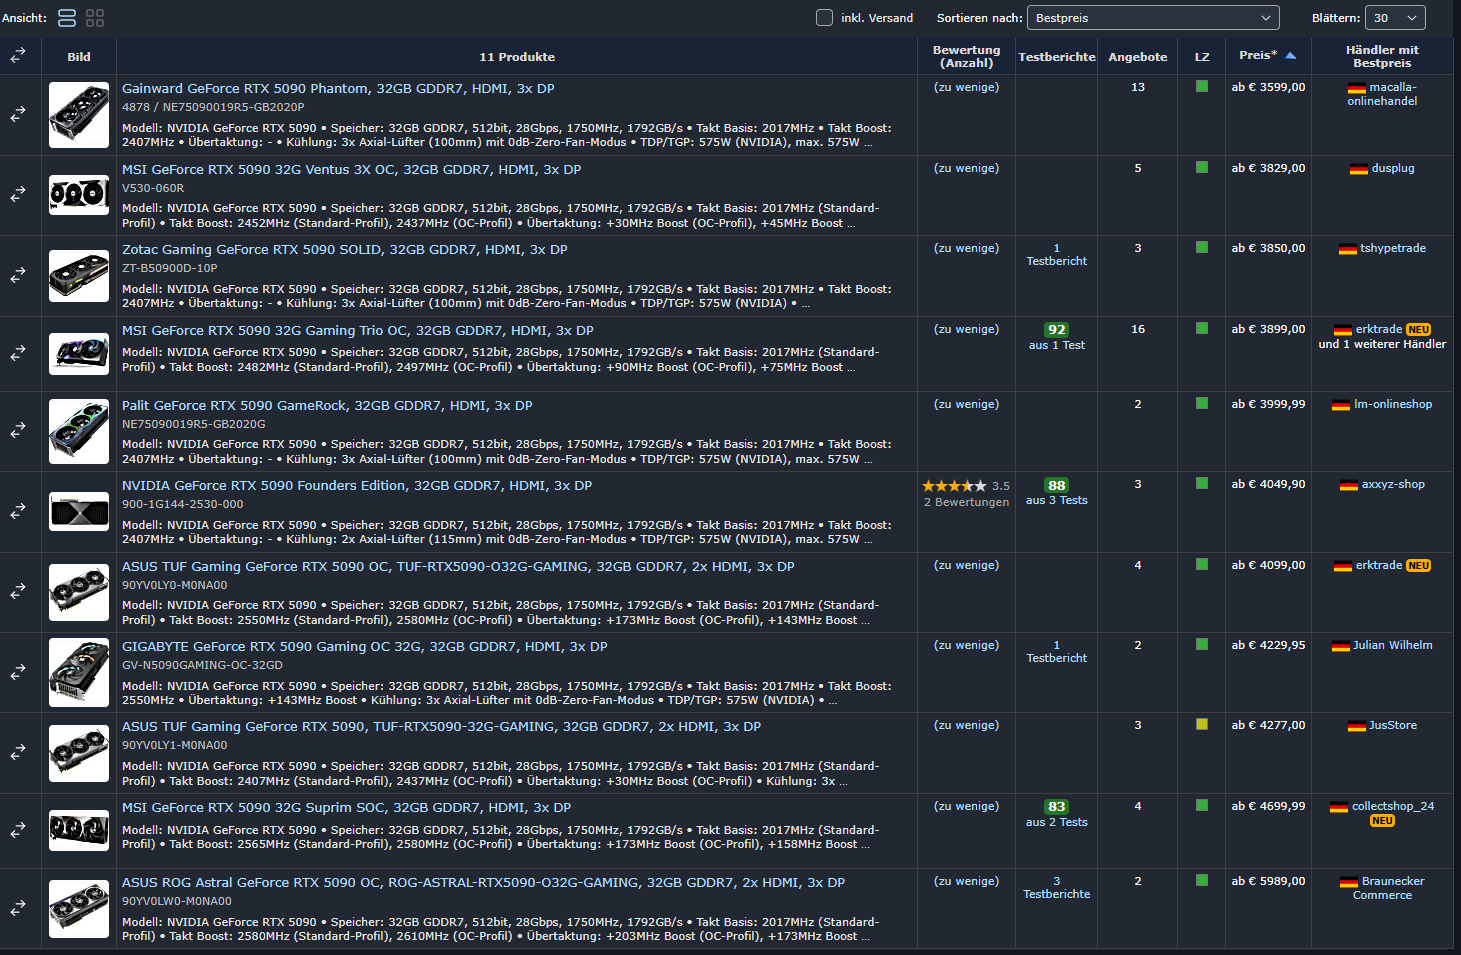Click green 88 test score badge
Image resolution: width=1461 pixels, height=955 pixels.
[1057, 485]
